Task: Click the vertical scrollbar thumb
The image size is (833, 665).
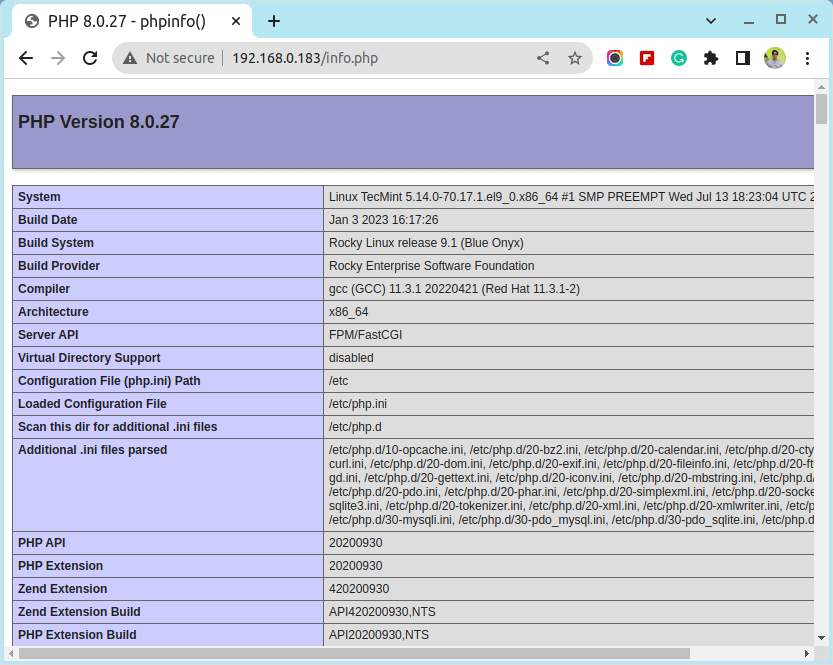Action: [821, 109]
